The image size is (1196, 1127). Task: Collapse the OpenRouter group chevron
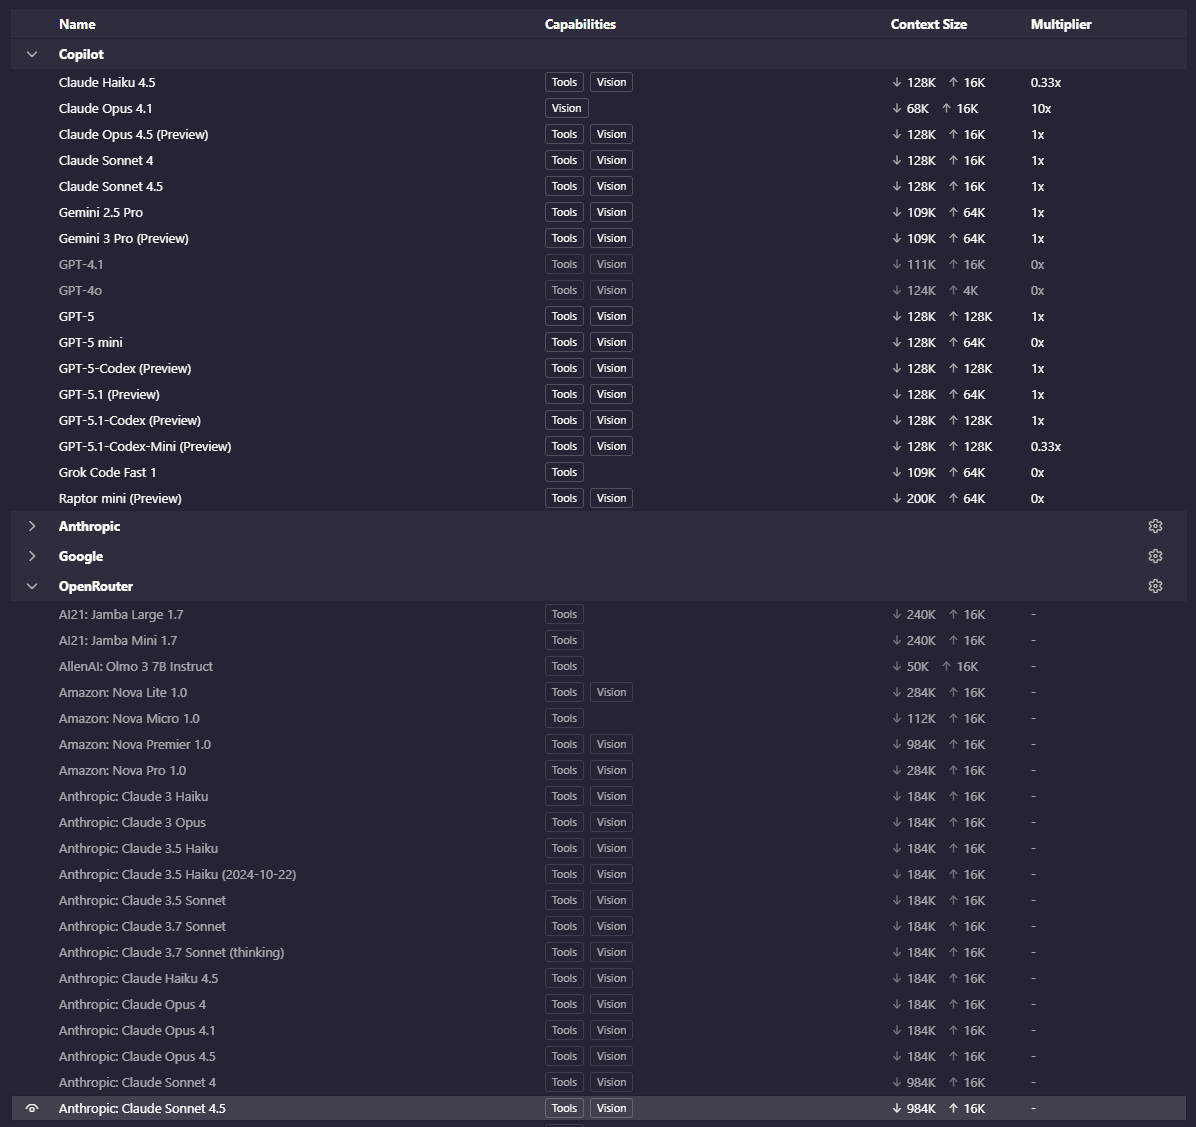[32, 586]
